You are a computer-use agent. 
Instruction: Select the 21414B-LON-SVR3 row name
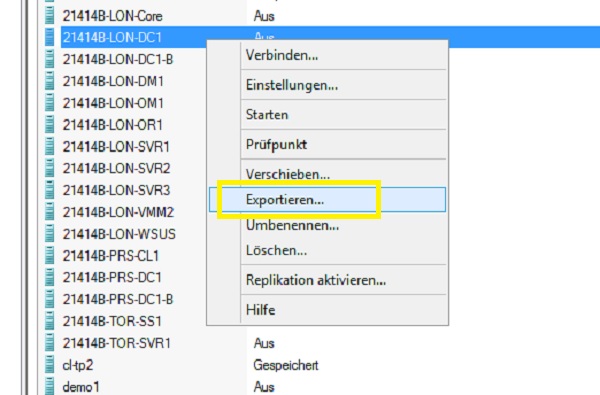[116, 190]
